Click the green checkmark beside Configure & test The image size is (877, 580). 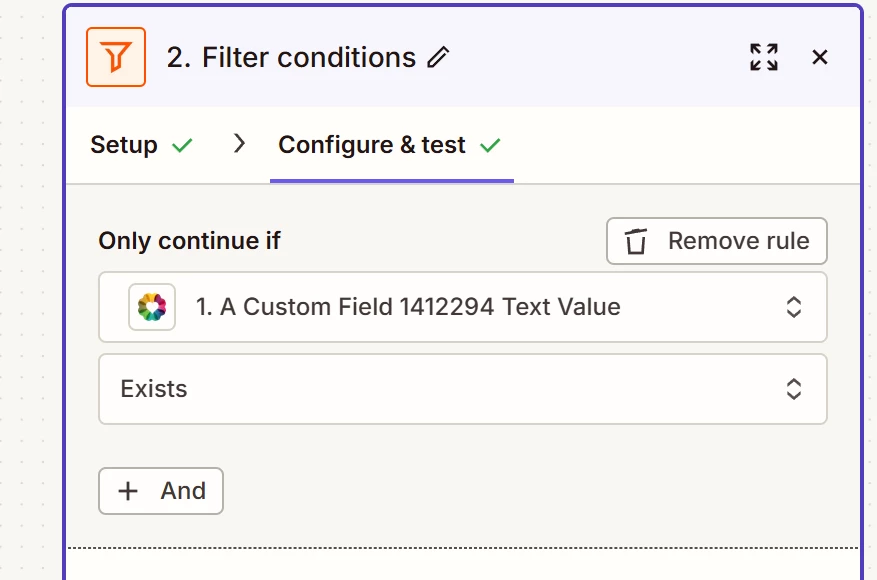click(490, 145)
